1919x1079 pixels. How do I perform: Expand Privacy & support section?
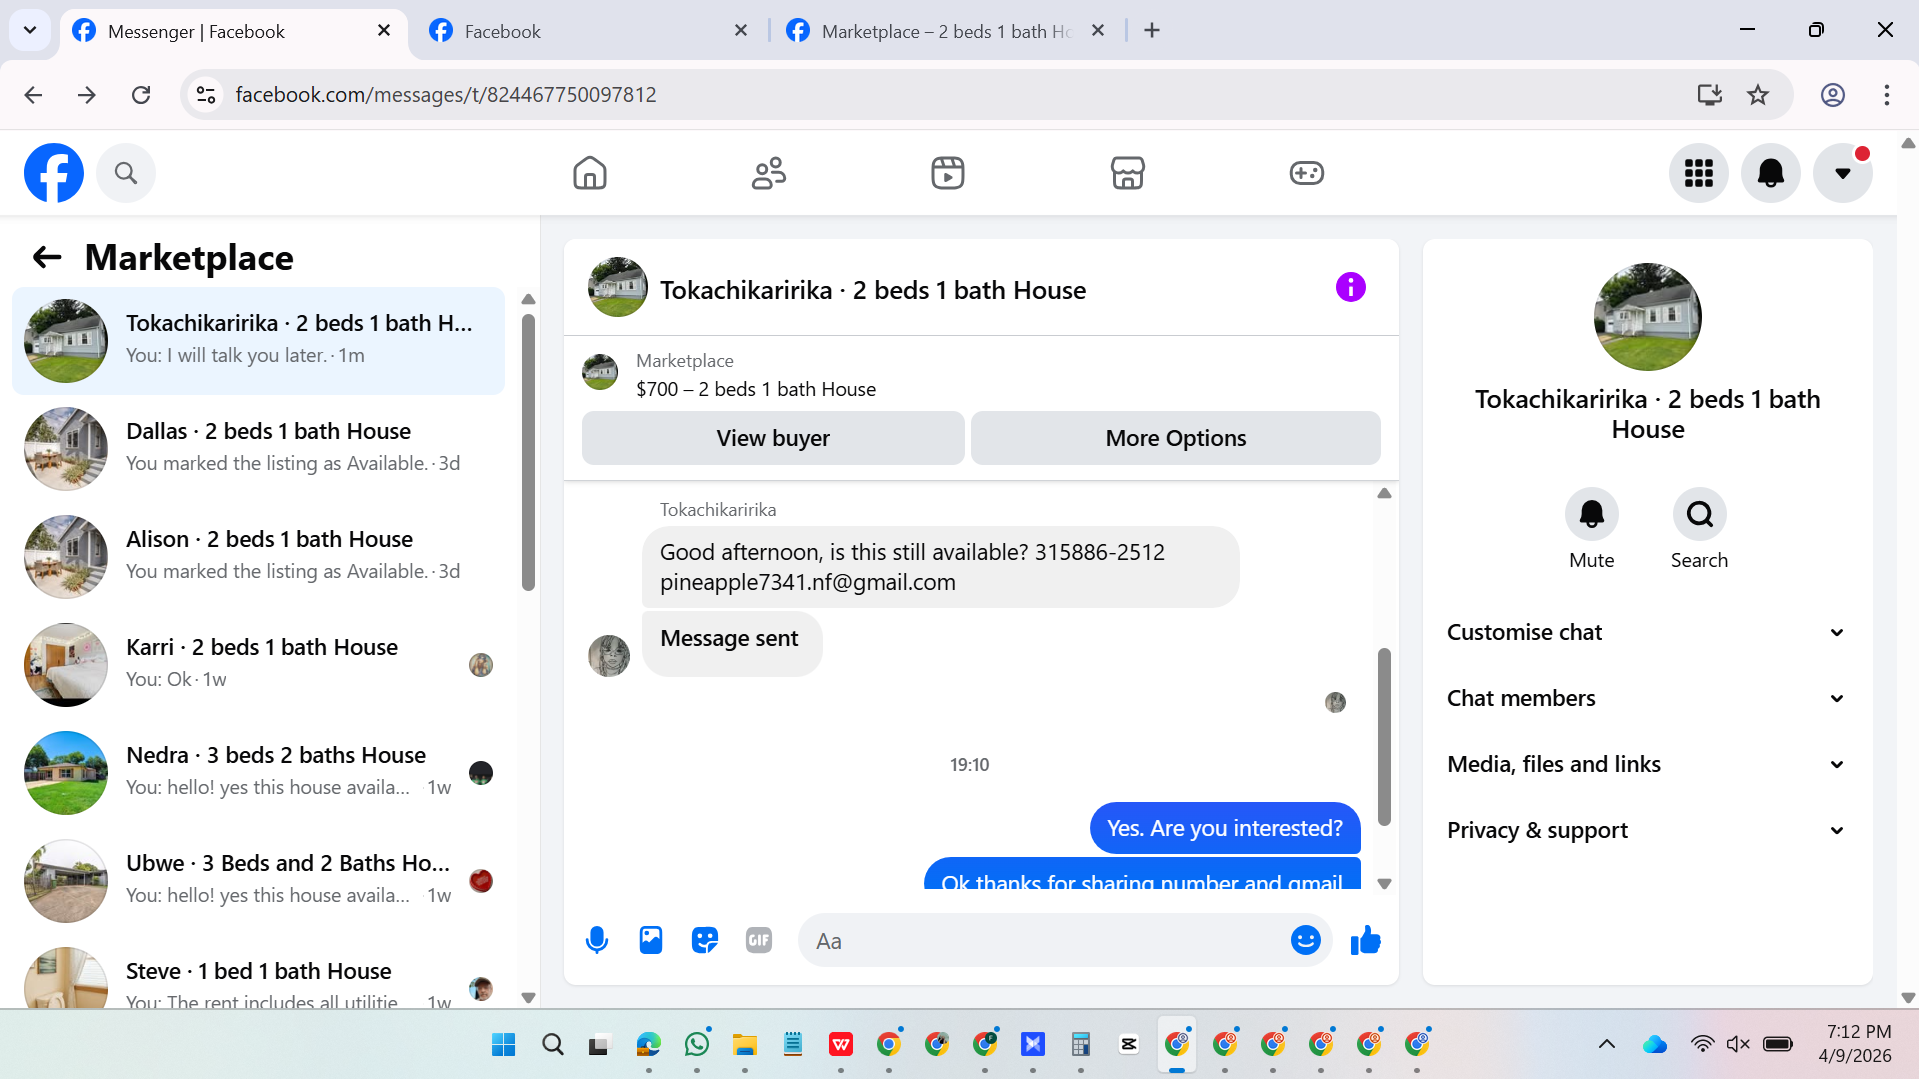point(1647,830)
